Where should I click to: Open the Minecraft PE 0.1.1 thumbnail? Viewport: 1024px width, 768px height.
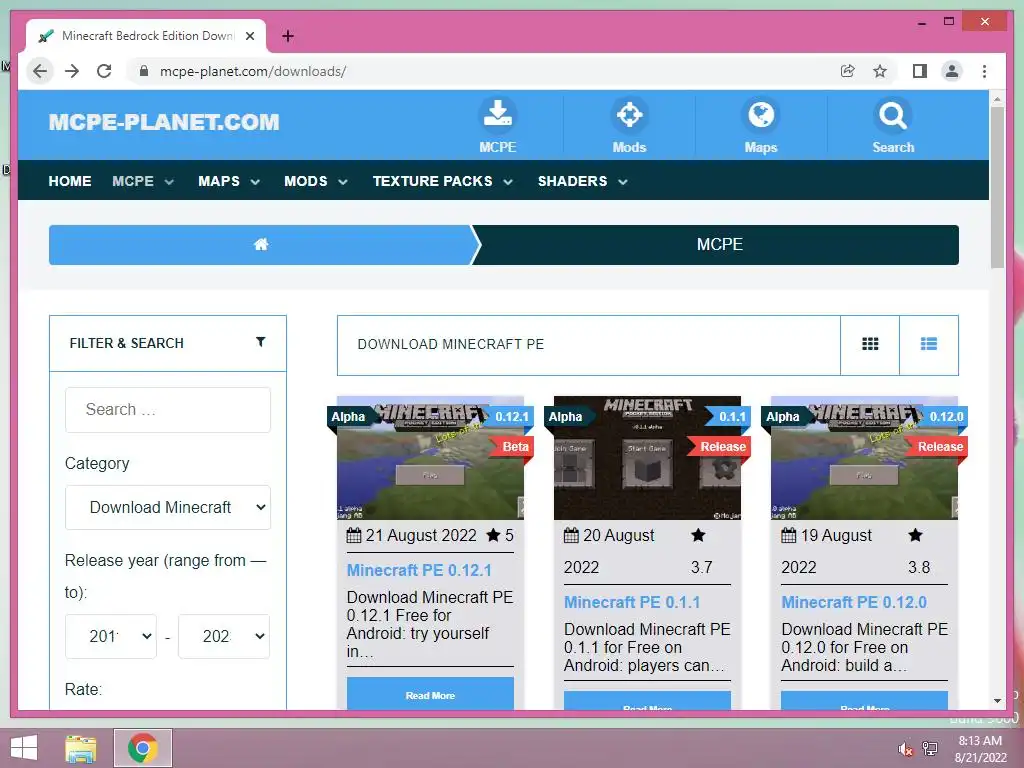(x=647, y=458)
